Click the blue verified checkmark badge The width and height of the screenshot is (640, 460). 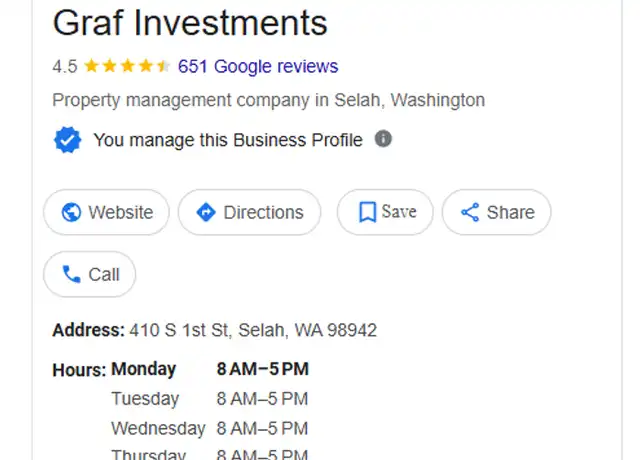(67, 140)
